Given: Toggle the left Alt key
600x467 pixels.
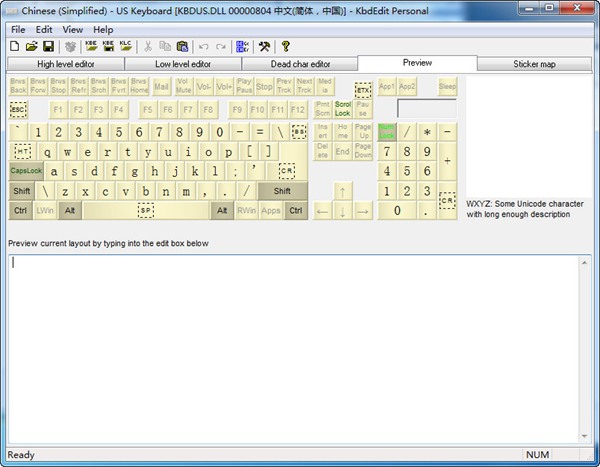Looking at the screenshot, I should 70,211.
